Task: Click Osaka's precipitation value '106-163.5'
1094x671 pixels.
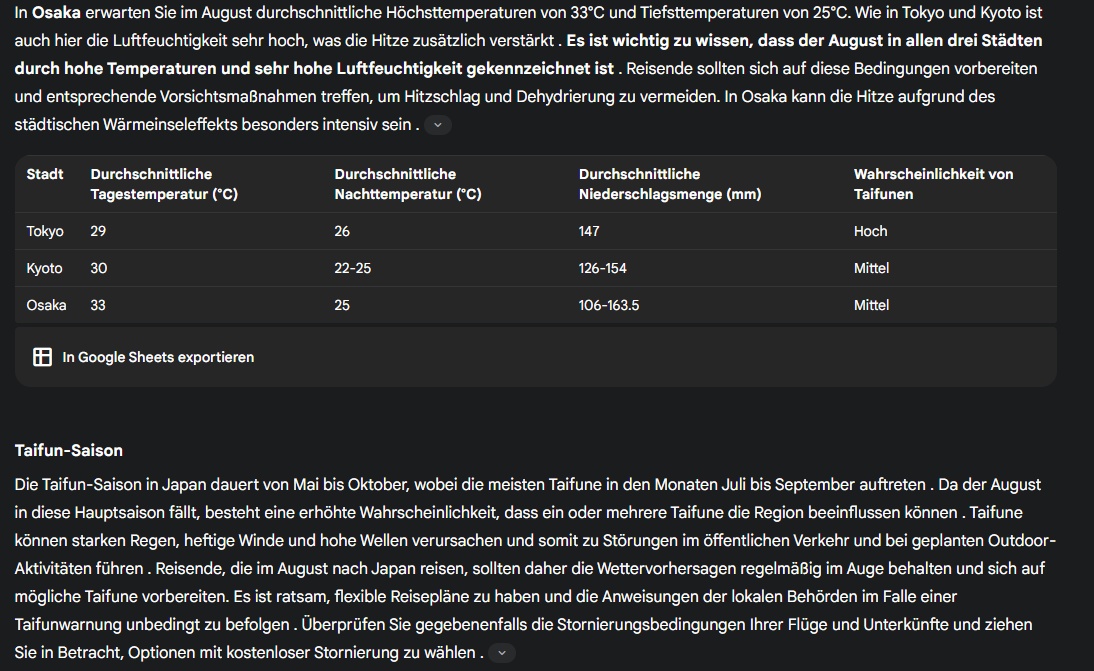Action: [x=608, y=305]
